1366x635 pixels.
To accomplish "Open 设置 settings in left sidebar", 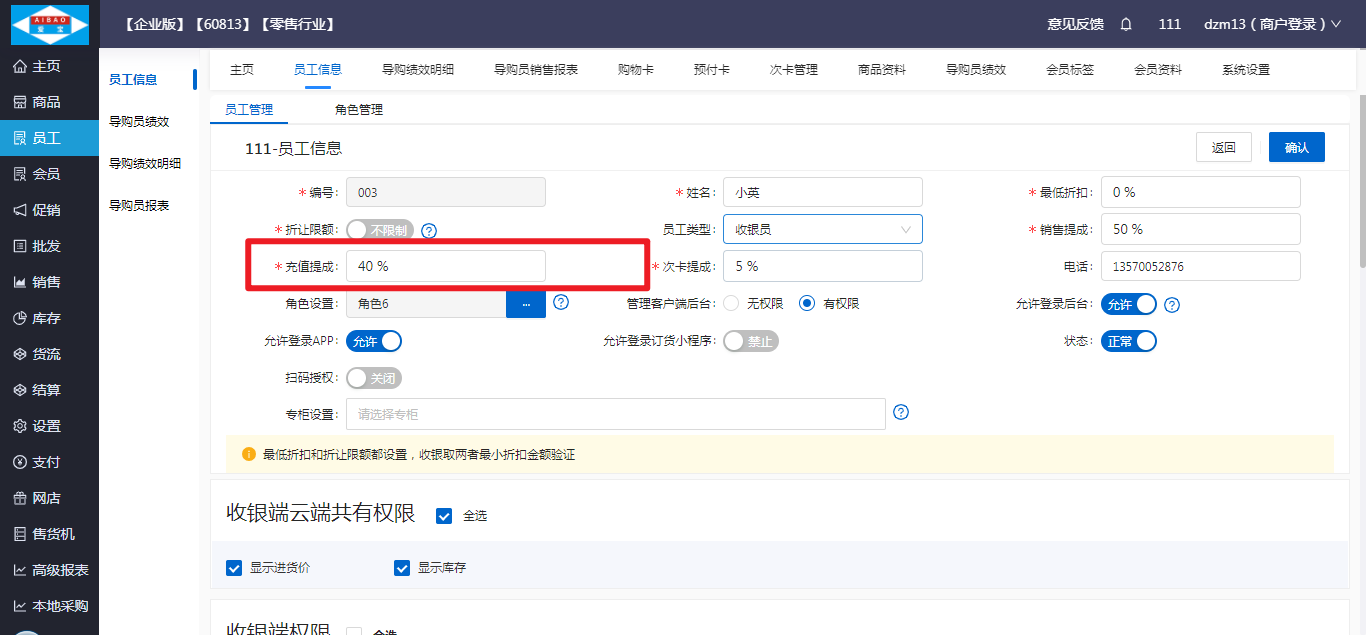I will [46, 426].
